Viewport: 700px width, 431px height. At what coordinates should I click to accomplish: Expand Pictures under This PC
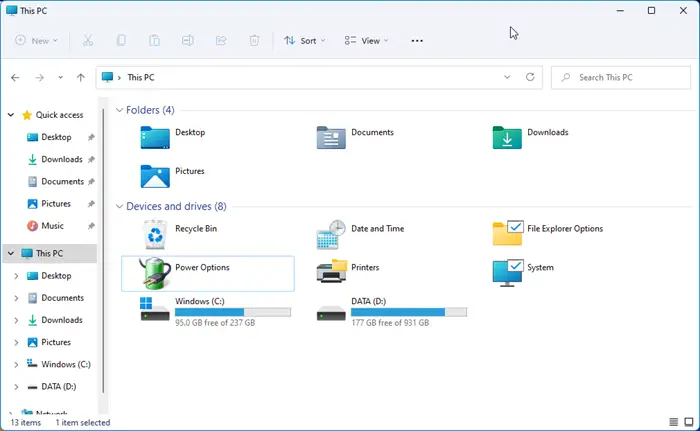(16, 343)
